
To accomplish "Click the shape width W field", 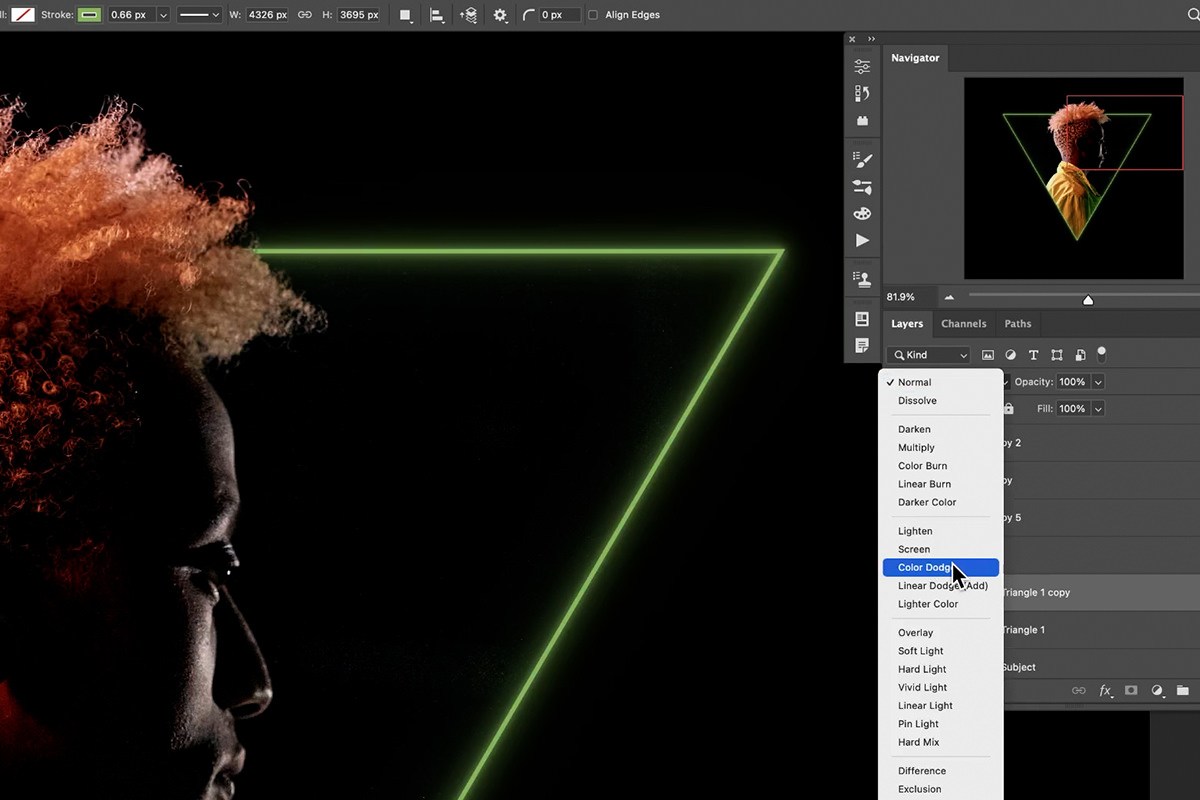I will [267, 15].
